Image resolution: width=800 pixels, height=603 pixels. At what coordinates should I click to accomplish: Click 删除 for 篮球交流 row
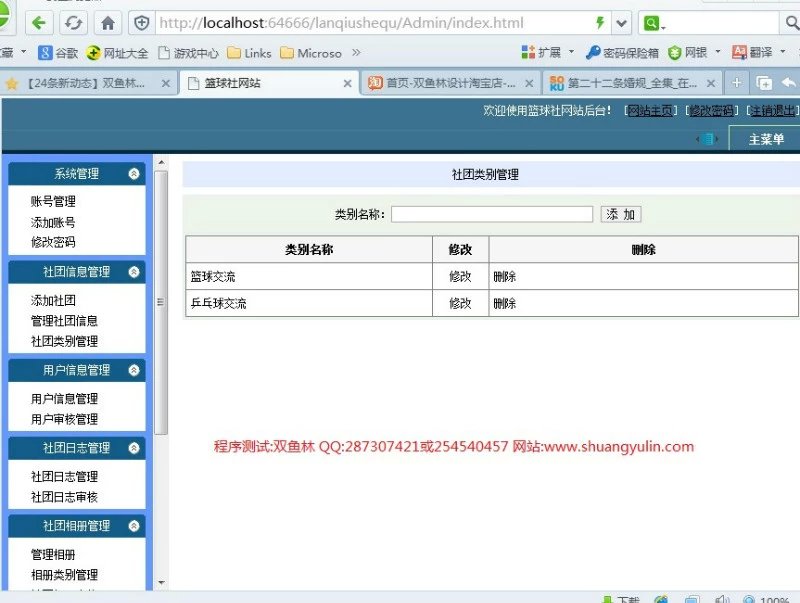point(505,277)
